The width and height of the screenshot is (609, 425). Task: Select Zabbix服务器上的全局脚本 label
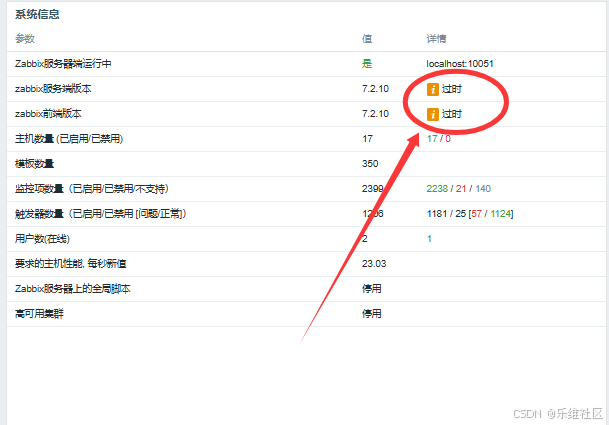tap(73, 289)
